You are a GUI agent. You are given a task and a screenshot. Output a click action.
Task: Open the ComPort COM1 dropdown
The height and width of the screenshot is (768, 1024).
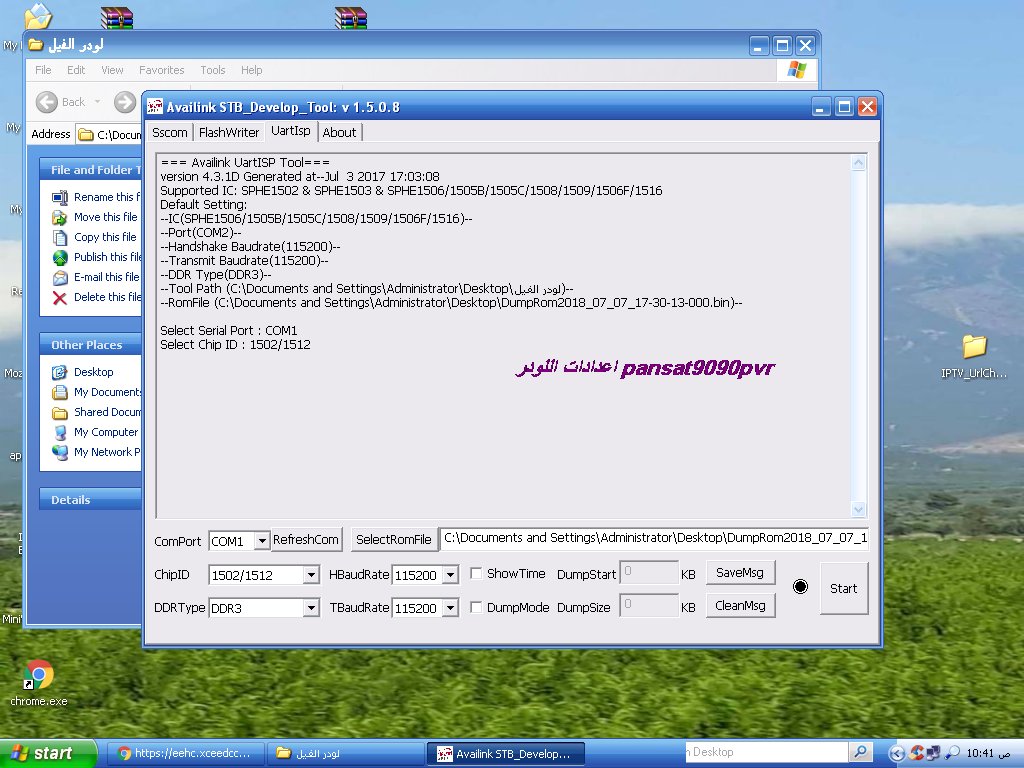[x=261, y=541]
